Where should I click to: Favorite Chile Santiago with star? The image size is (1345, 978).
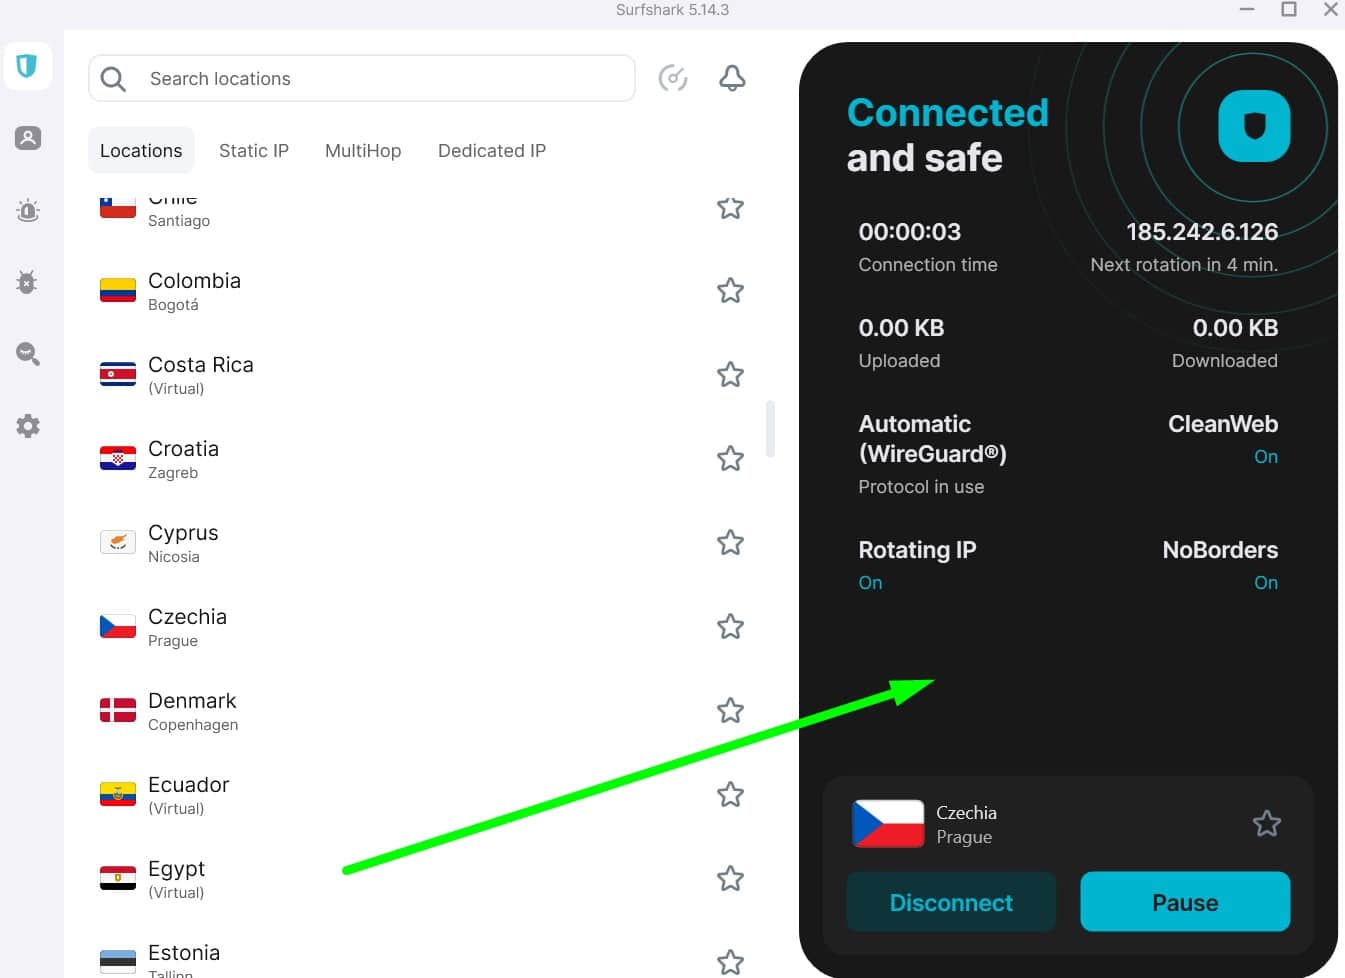coord(730,208)
